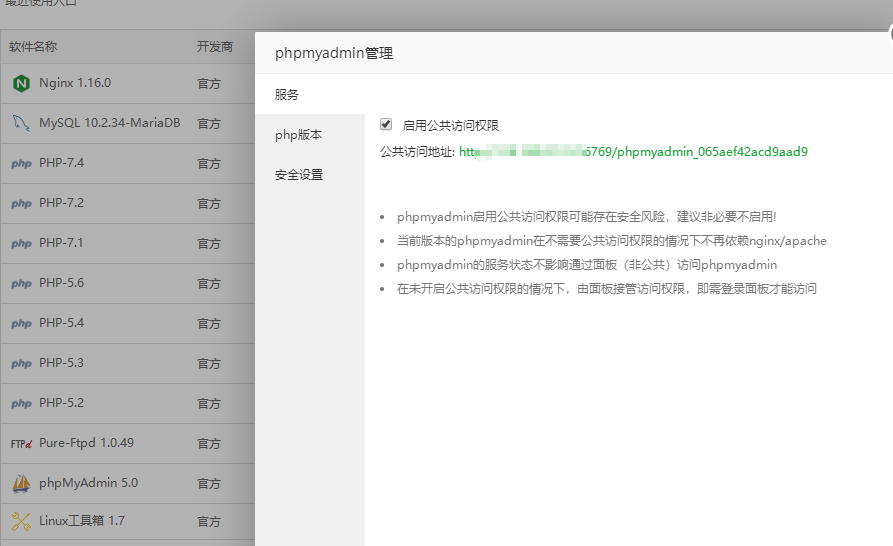Screen dimensions: 893x546
Task: Toggle the 启用公共访问权限 checkbox
Action: pyautogui.click(x=386, y=124)
